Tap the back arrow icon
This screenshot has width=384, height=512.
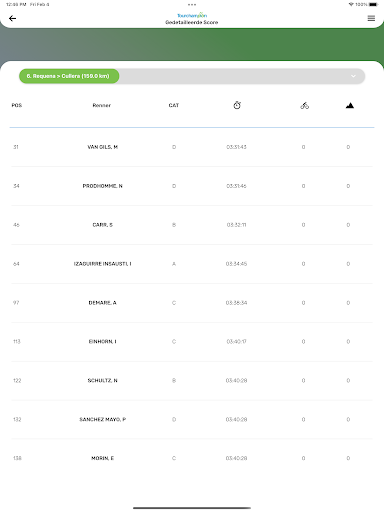coord(12,18)
